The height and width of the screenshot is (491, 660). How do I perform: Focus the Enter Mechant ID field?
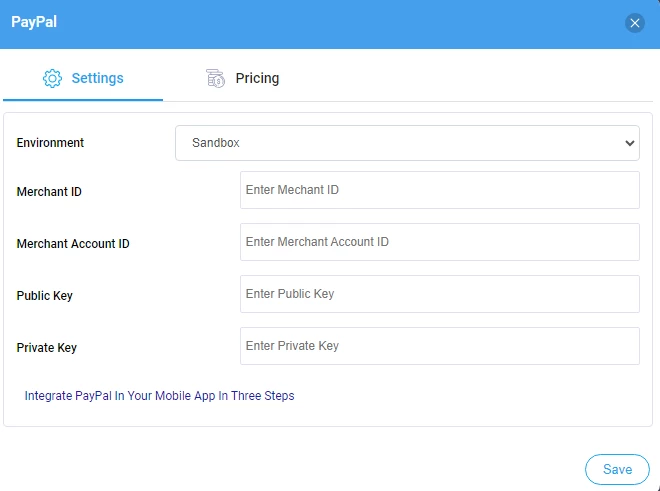click(440, 190)
